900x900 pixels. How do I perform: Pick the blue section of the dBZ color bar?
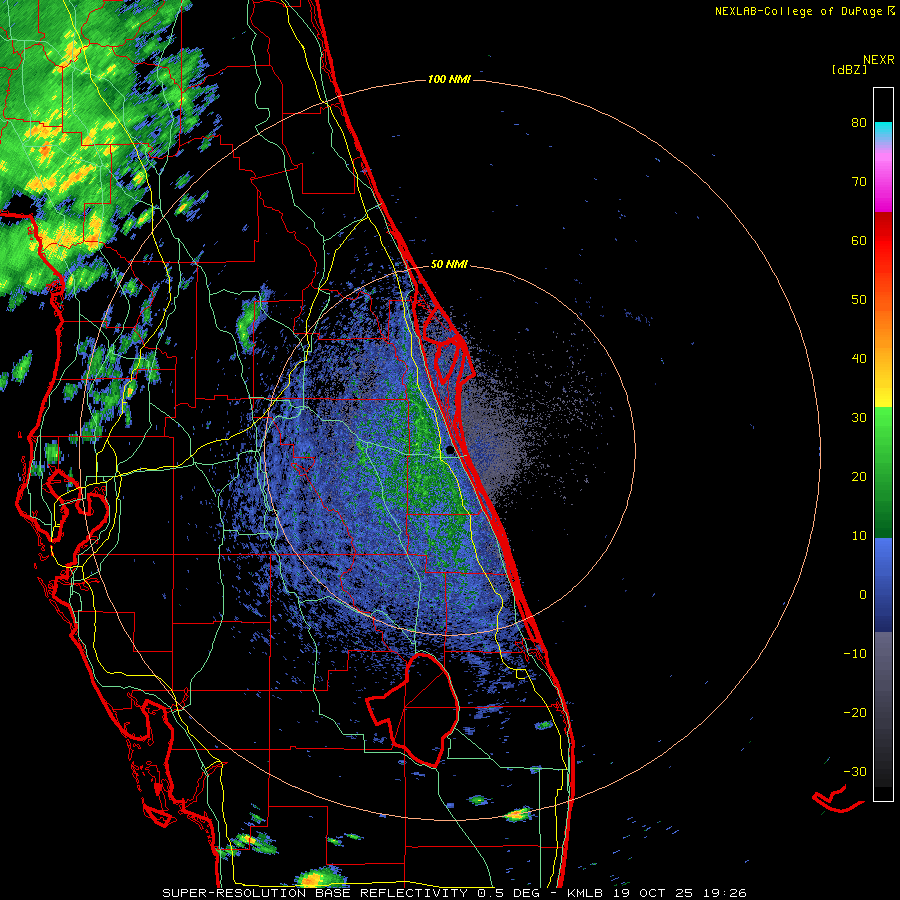883,584
